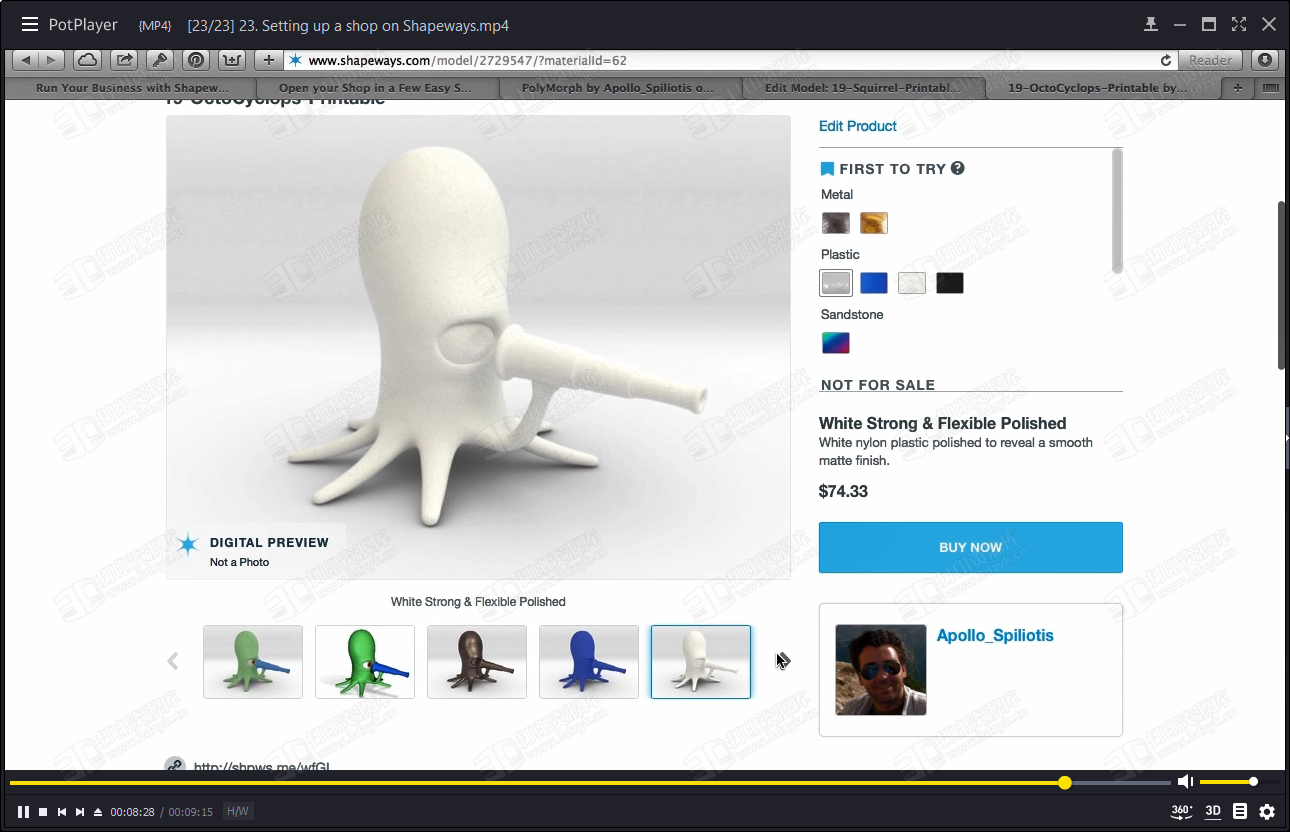Click the designer profile photo
1290x832 pixels.
tap(881, 670)
